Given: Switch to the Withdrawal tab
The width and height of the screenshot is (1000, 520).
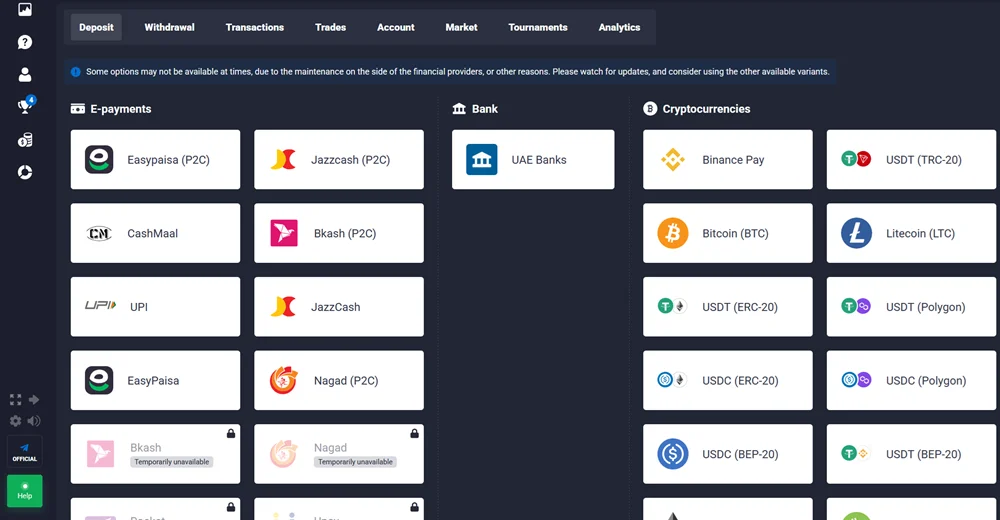Looking at the screenshot, I should coord(170,27).
